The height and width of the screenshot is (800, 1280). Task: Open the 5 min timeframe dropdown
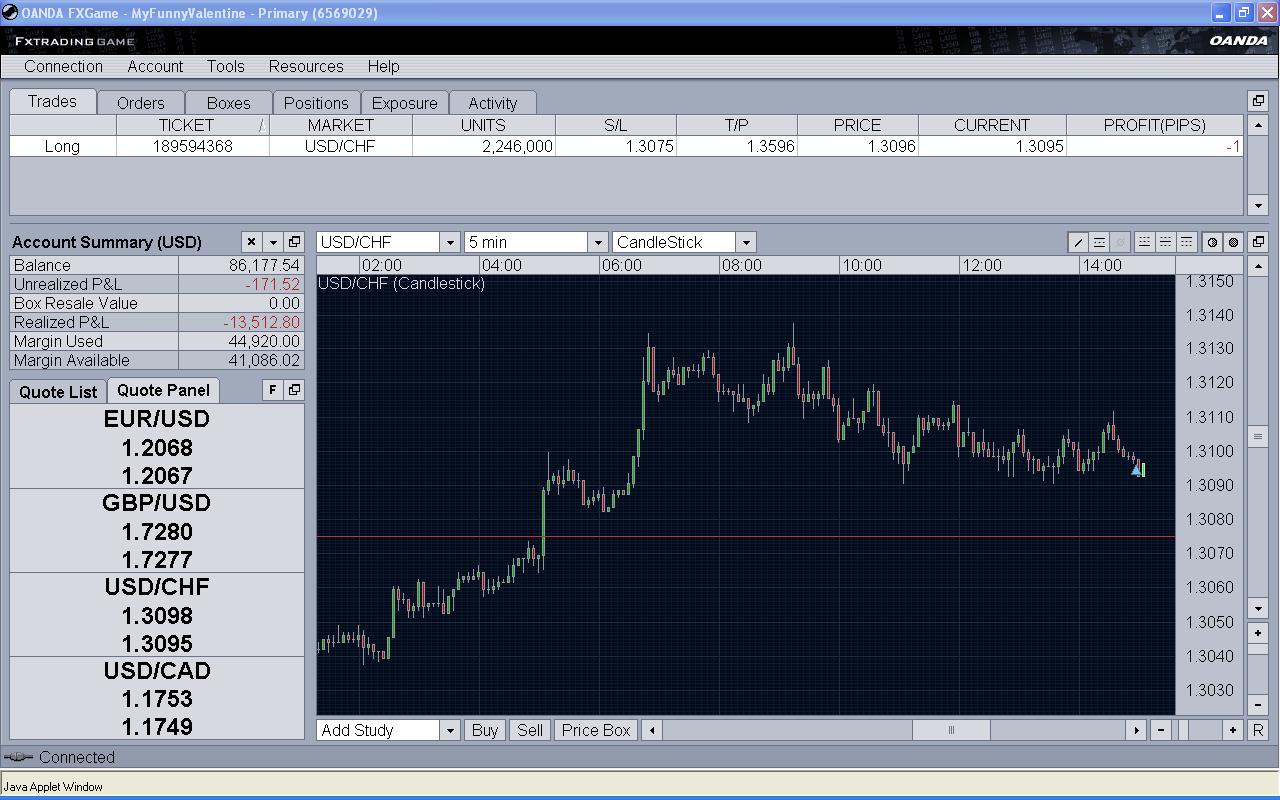coord(597,242)
